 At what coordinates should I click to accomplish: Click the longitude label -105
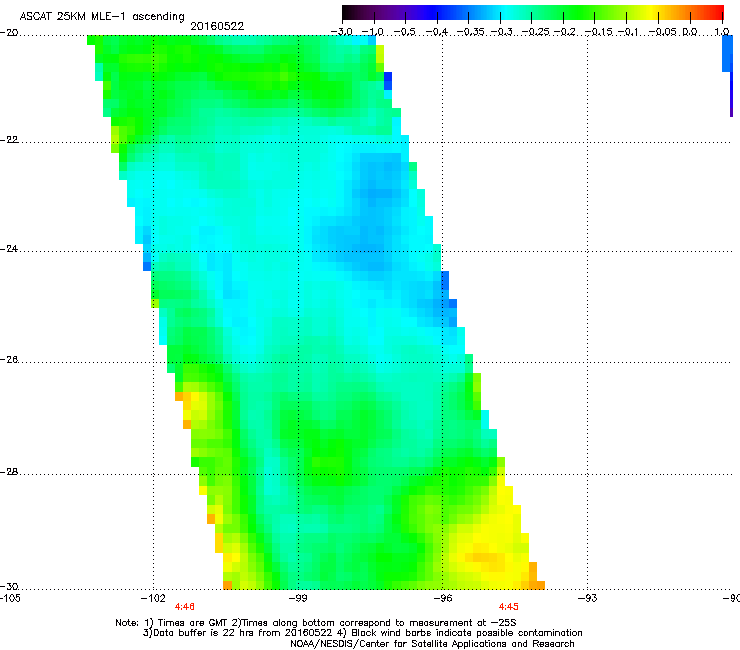click(10, 599)
